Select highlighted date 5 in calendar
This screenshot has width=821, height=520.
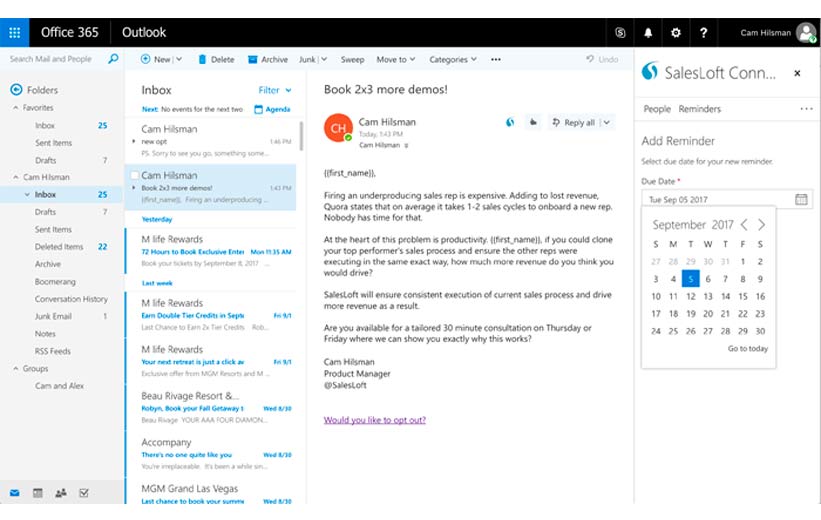tap(691, 279)
